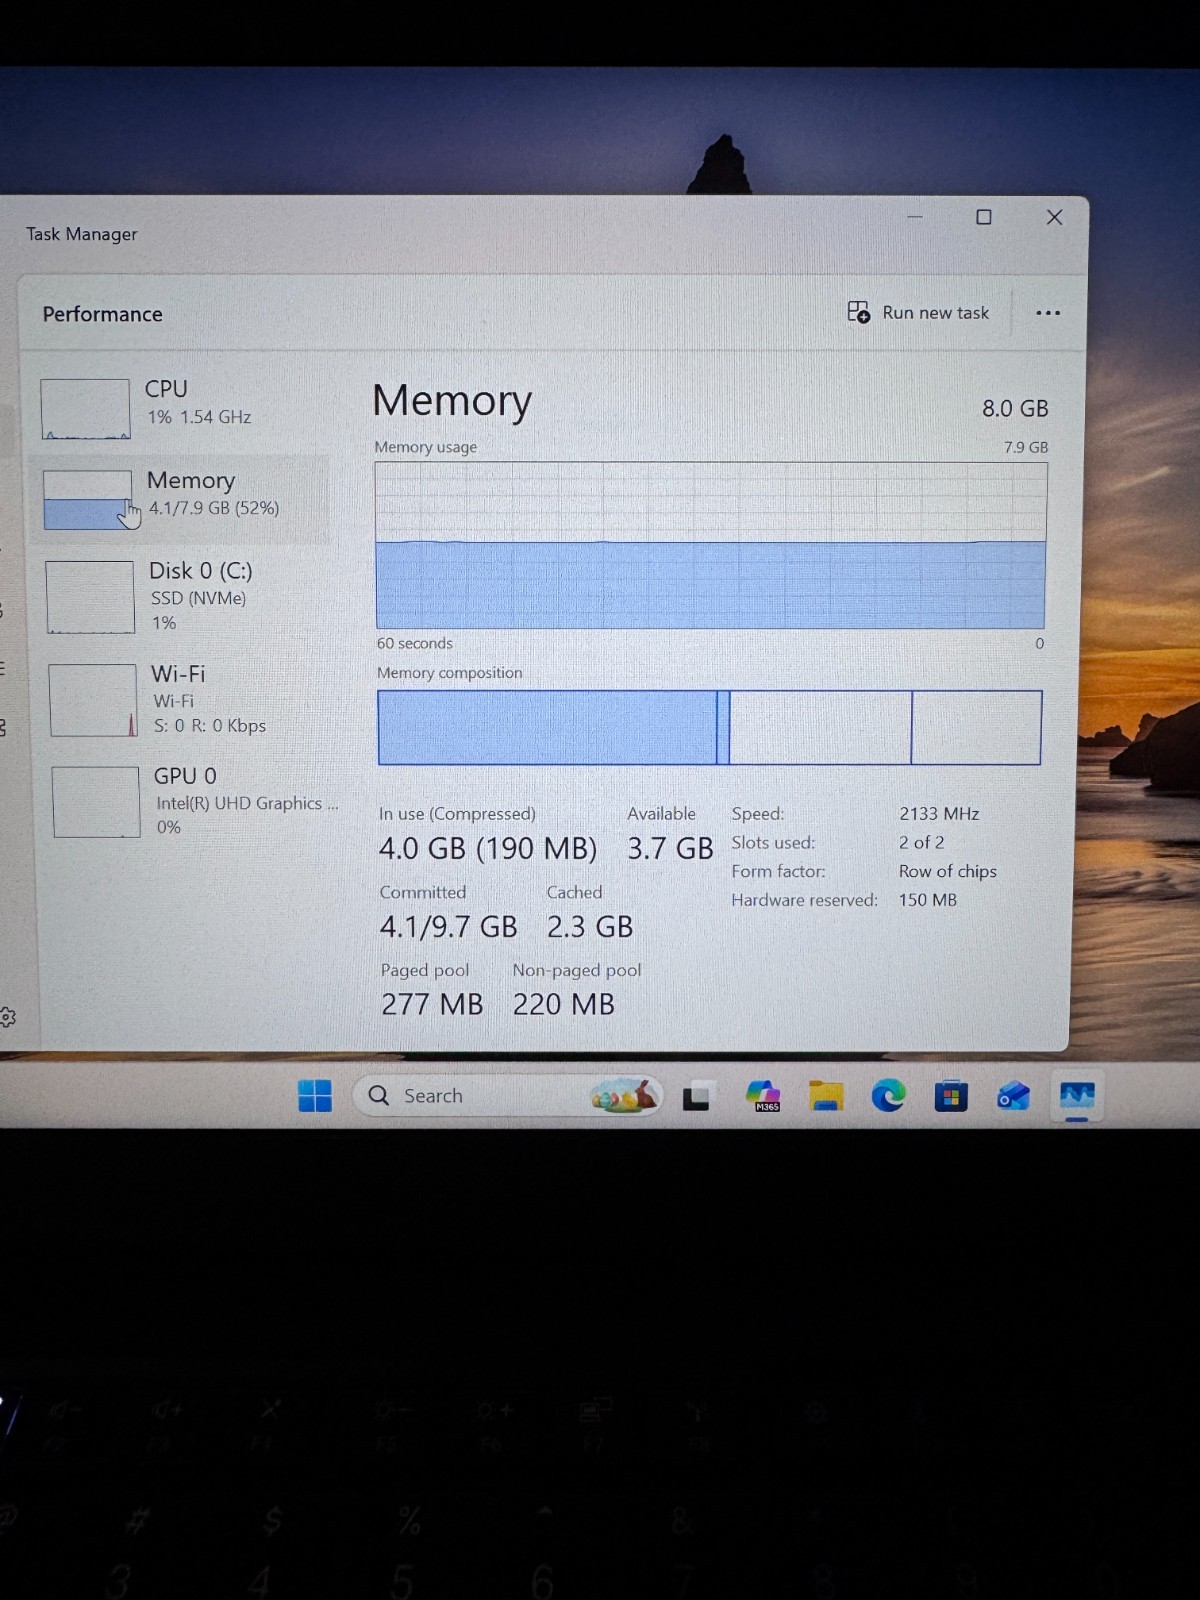This screenshot has width=1200, height=1600.
Task: Open the Disk 0 (C:) performance panel
Action: (x=182, y=596)
